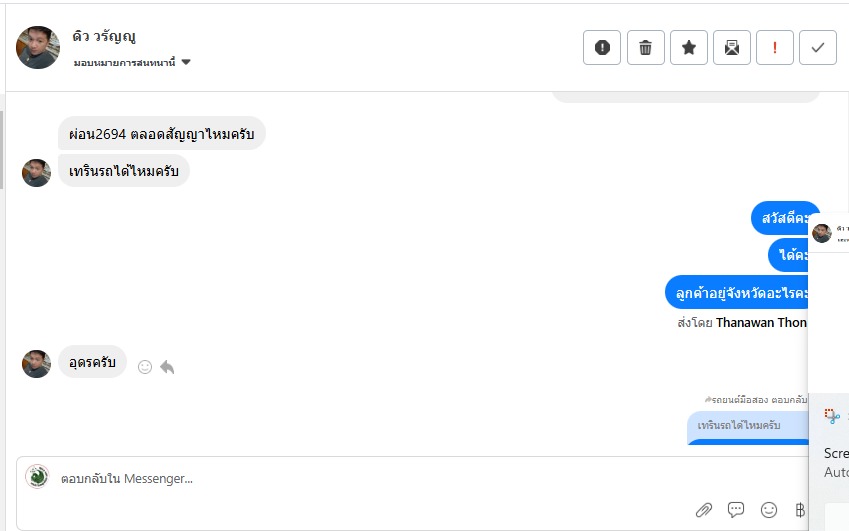Open saved replies speech-bubble icon

pos(736,510)
